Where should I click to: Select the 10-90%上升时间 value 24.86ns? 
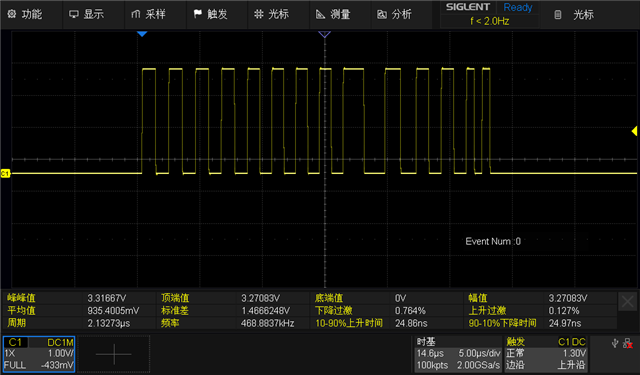(411, 323)
